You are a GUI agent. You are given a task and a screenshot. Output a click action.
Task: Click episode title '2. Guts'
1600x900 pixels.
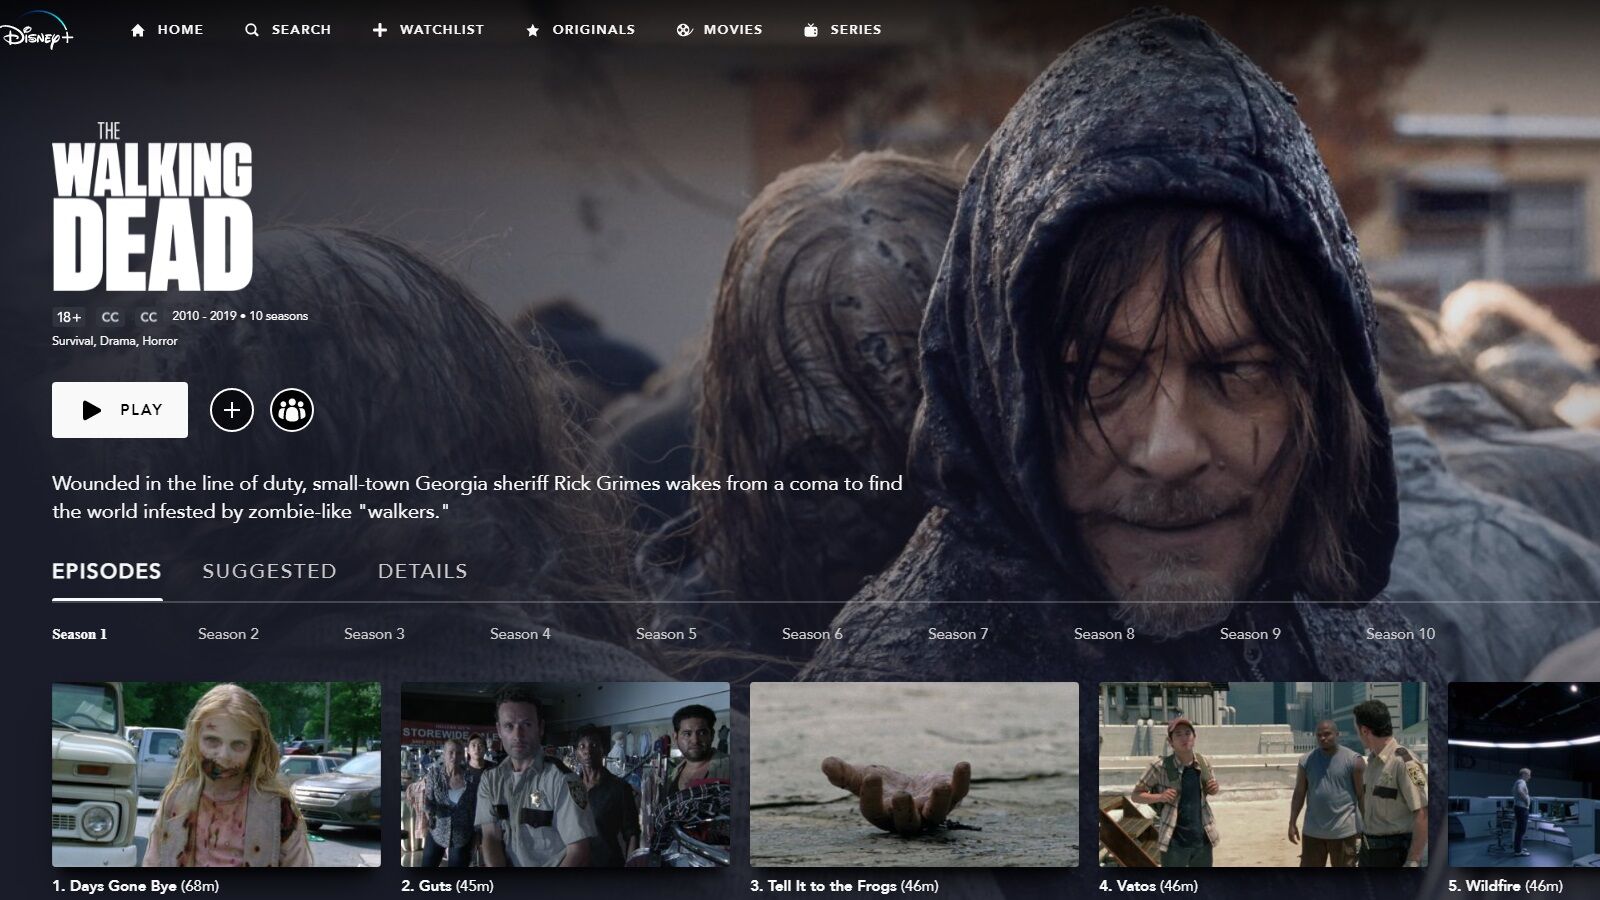click(426, 886)
